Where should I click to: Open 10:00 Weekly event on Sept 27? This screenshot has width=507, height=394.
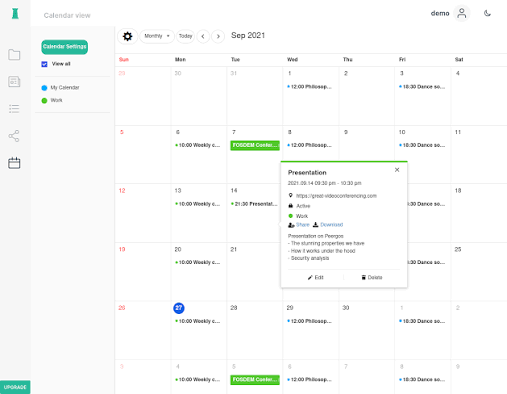point(199,321)
